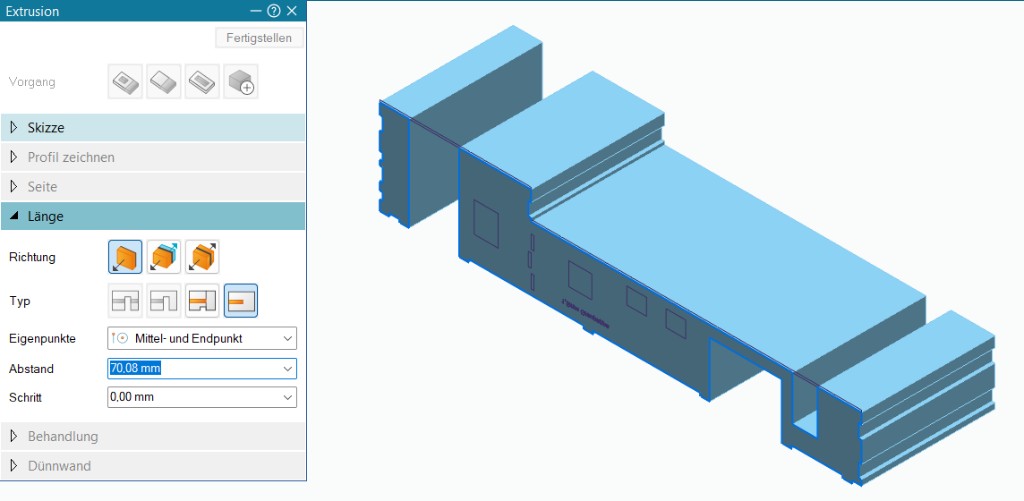Viewport: 1024px width, 501px height.
Task: Expand the Skizze section
Action: click(153, 127)
